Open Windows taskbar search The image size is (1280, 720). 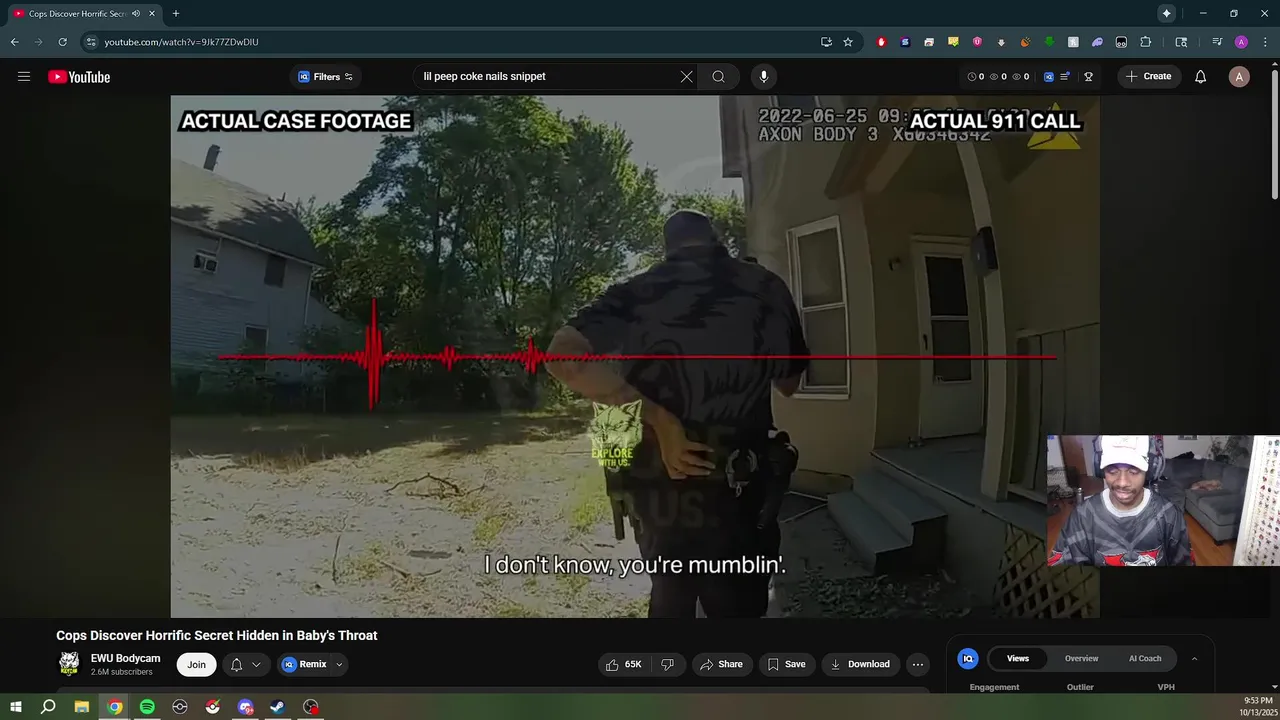48,707
